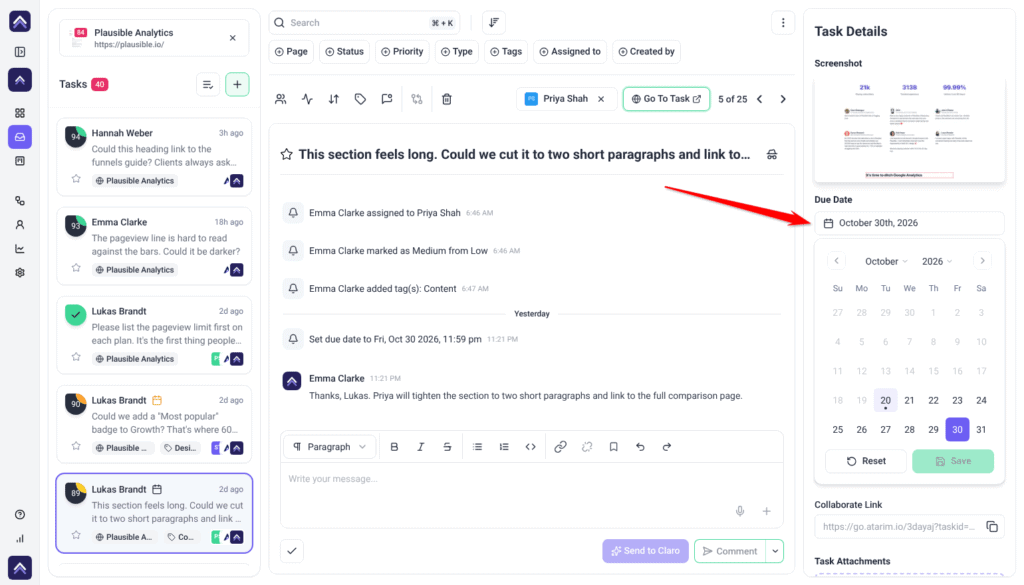Screen dimensions: 1024x585
Task: Add Status filter
Action: 345,52
